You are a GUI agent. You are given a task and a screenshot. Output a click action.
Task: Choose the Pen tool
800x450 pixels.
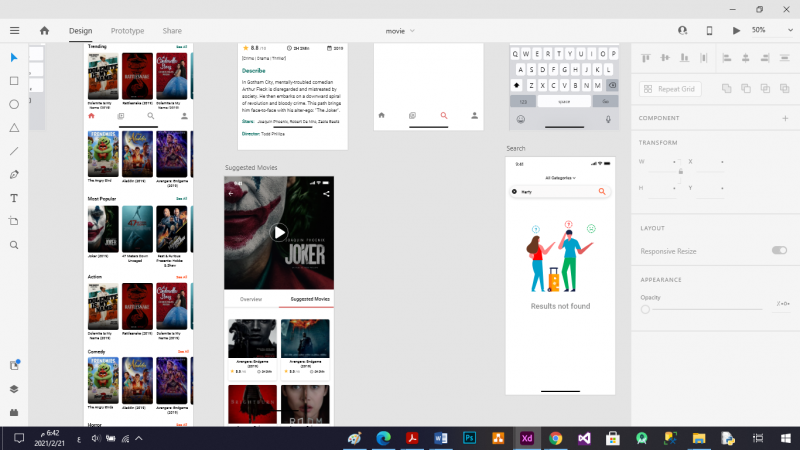[x=14, y=174]
